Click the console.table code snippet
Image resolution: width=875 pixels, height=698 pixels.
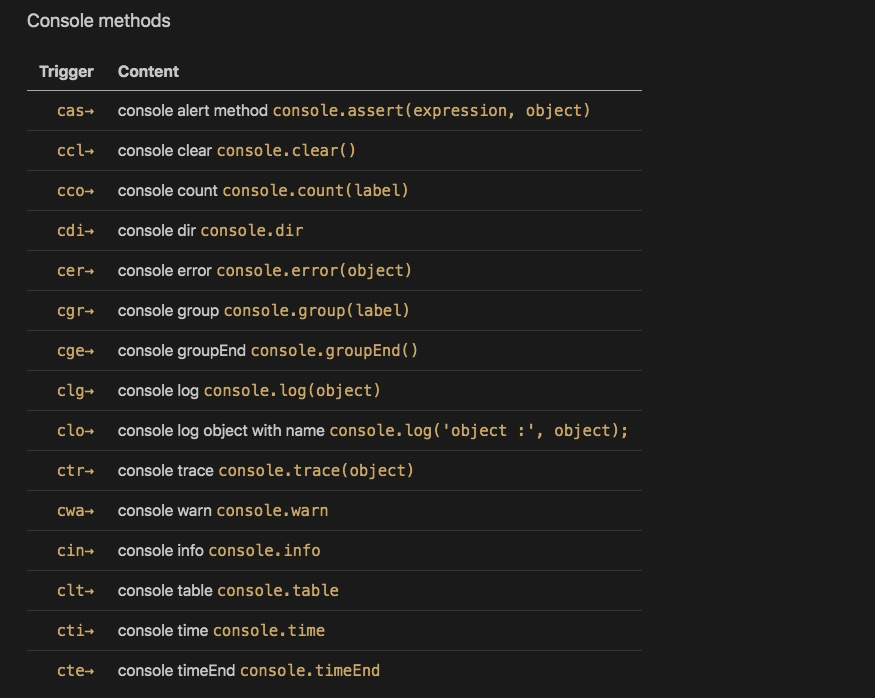click(277, 590)
